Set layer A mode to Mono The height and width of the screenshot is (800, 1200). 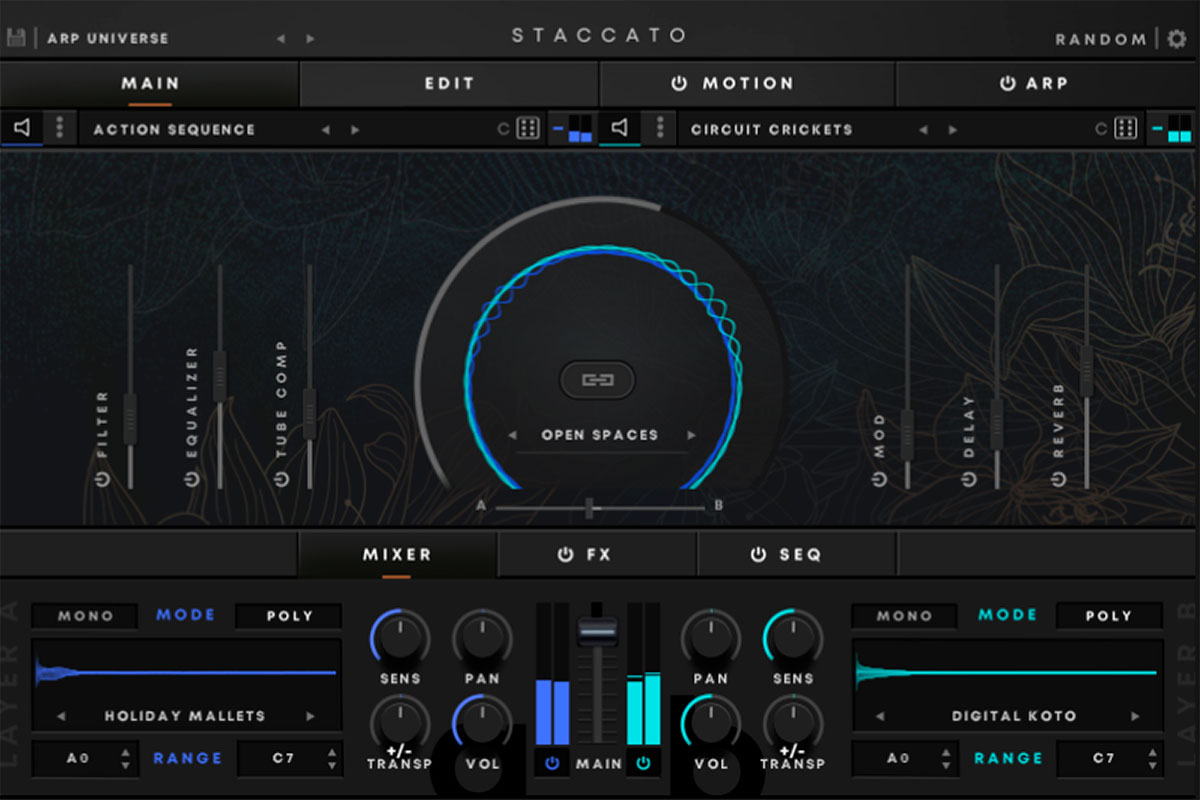coord(85,616)
